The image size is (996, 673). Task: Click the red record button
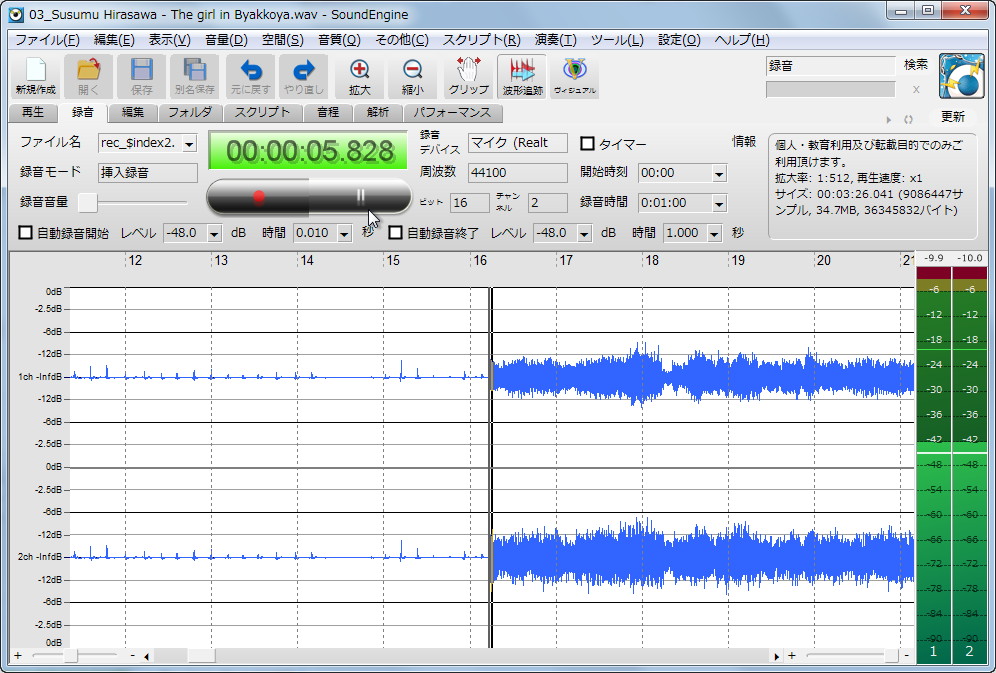click(259, 197)
